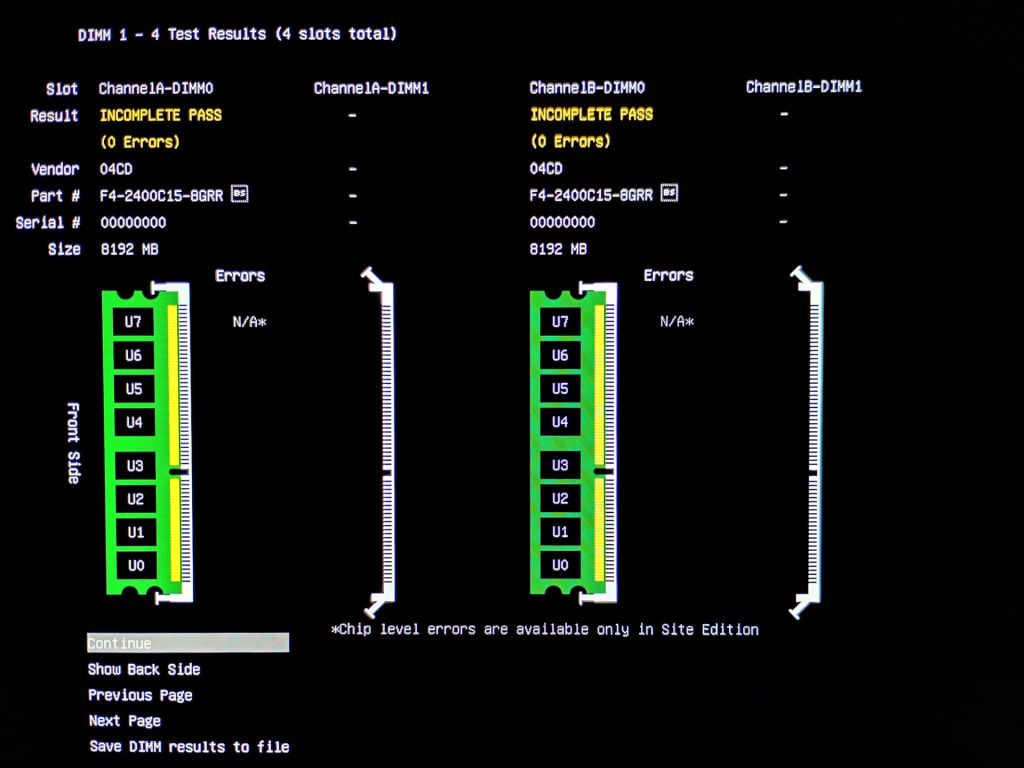
Task: Click chip U6 on ChannelB-DIMM0 module
Action: pyautogui.click(x=560, y=355)
